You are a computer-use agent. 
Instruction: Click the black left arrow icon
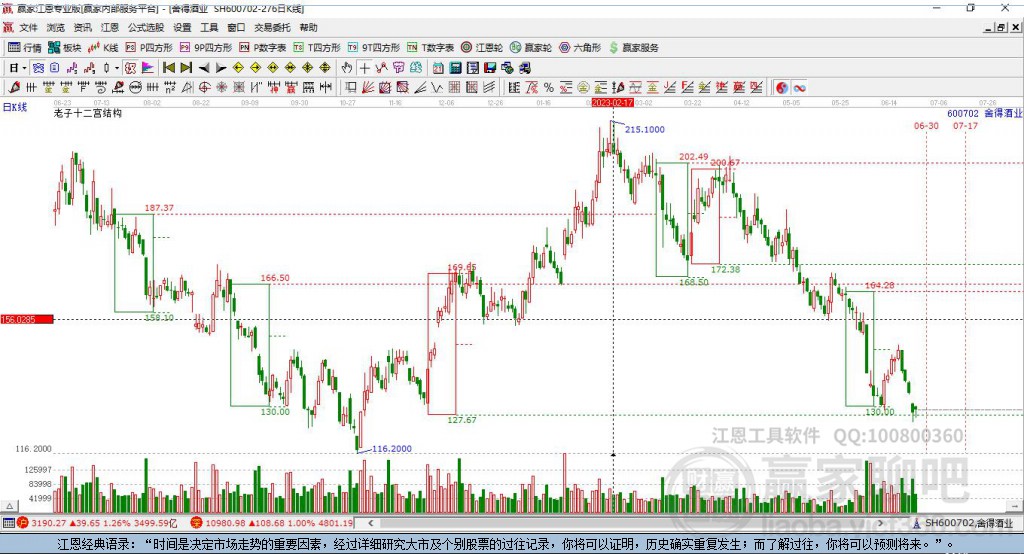(x=204, y=68)
